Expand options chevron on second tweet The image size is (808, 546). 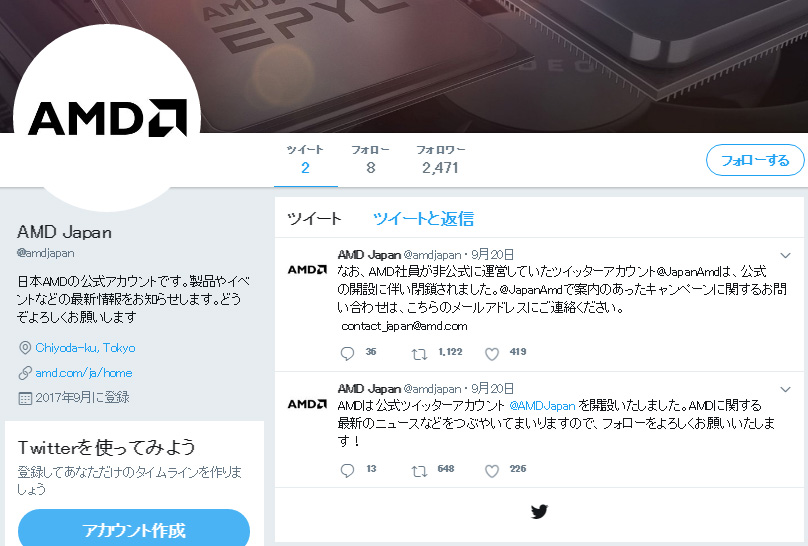pyautogui.click(x=785, y=389)
